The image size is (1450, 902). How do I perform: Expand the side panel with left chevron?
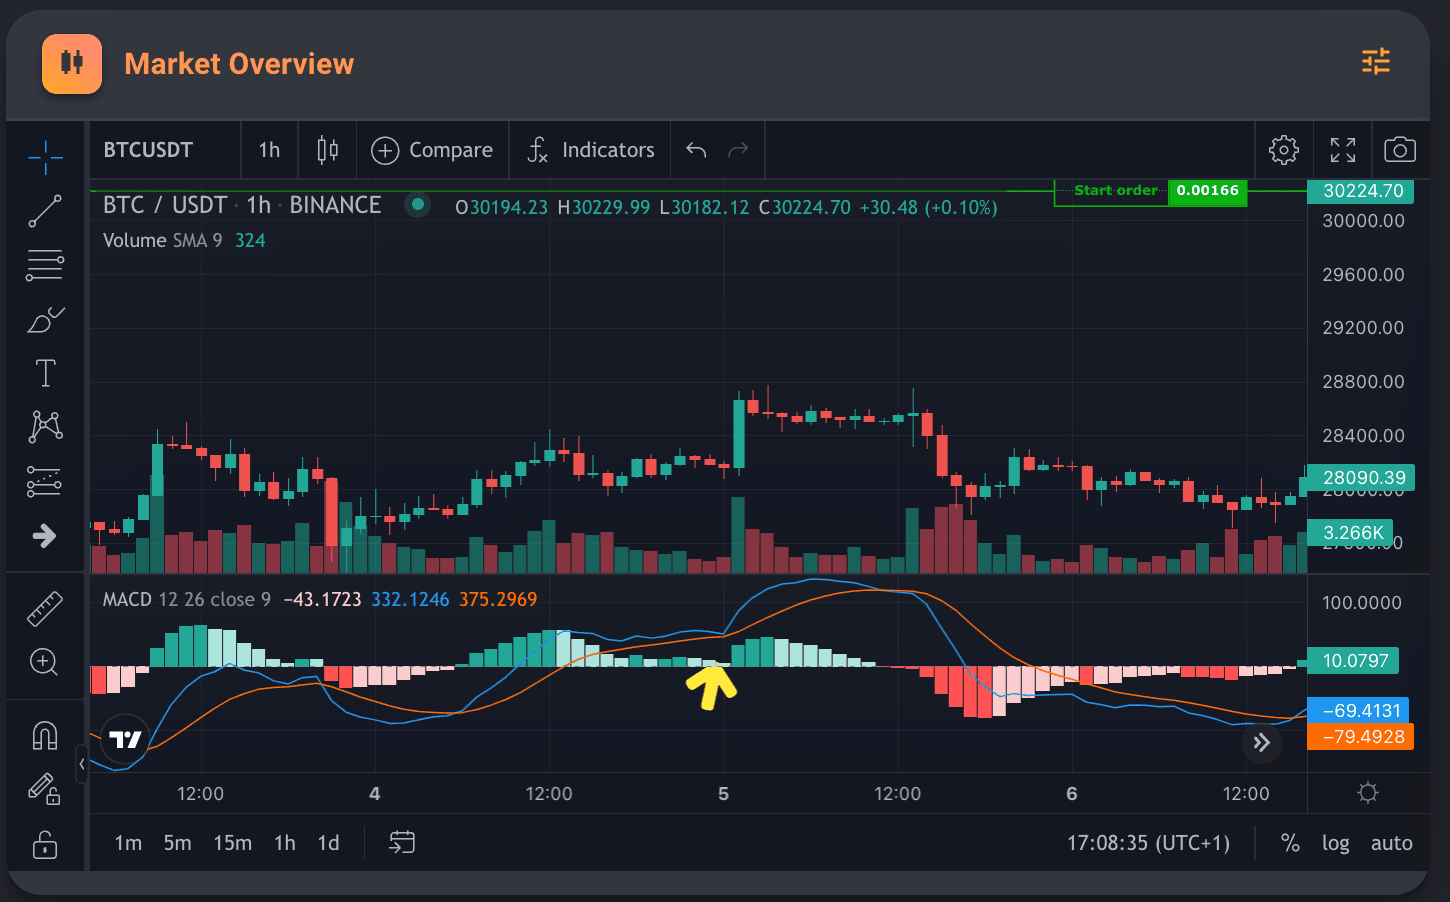pos(82,764)
